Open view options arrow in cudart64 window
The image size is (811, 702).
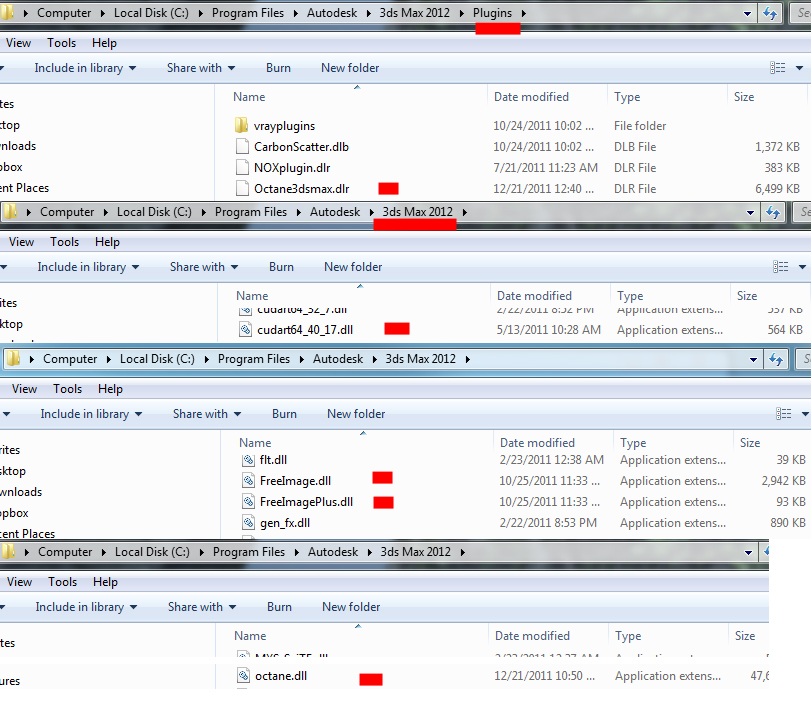(802, 267)
